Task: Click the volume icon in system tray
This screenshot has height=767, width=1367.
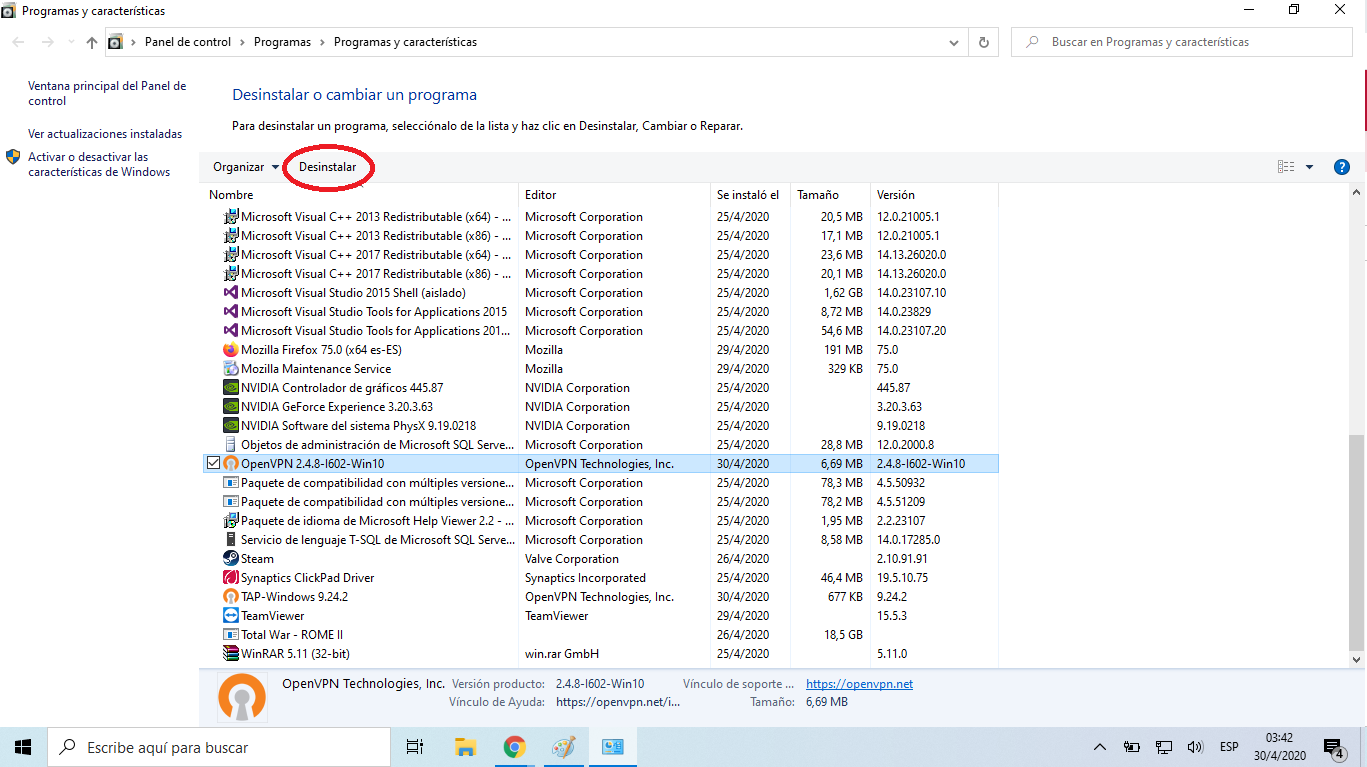Action: [x=1194, y=747]
